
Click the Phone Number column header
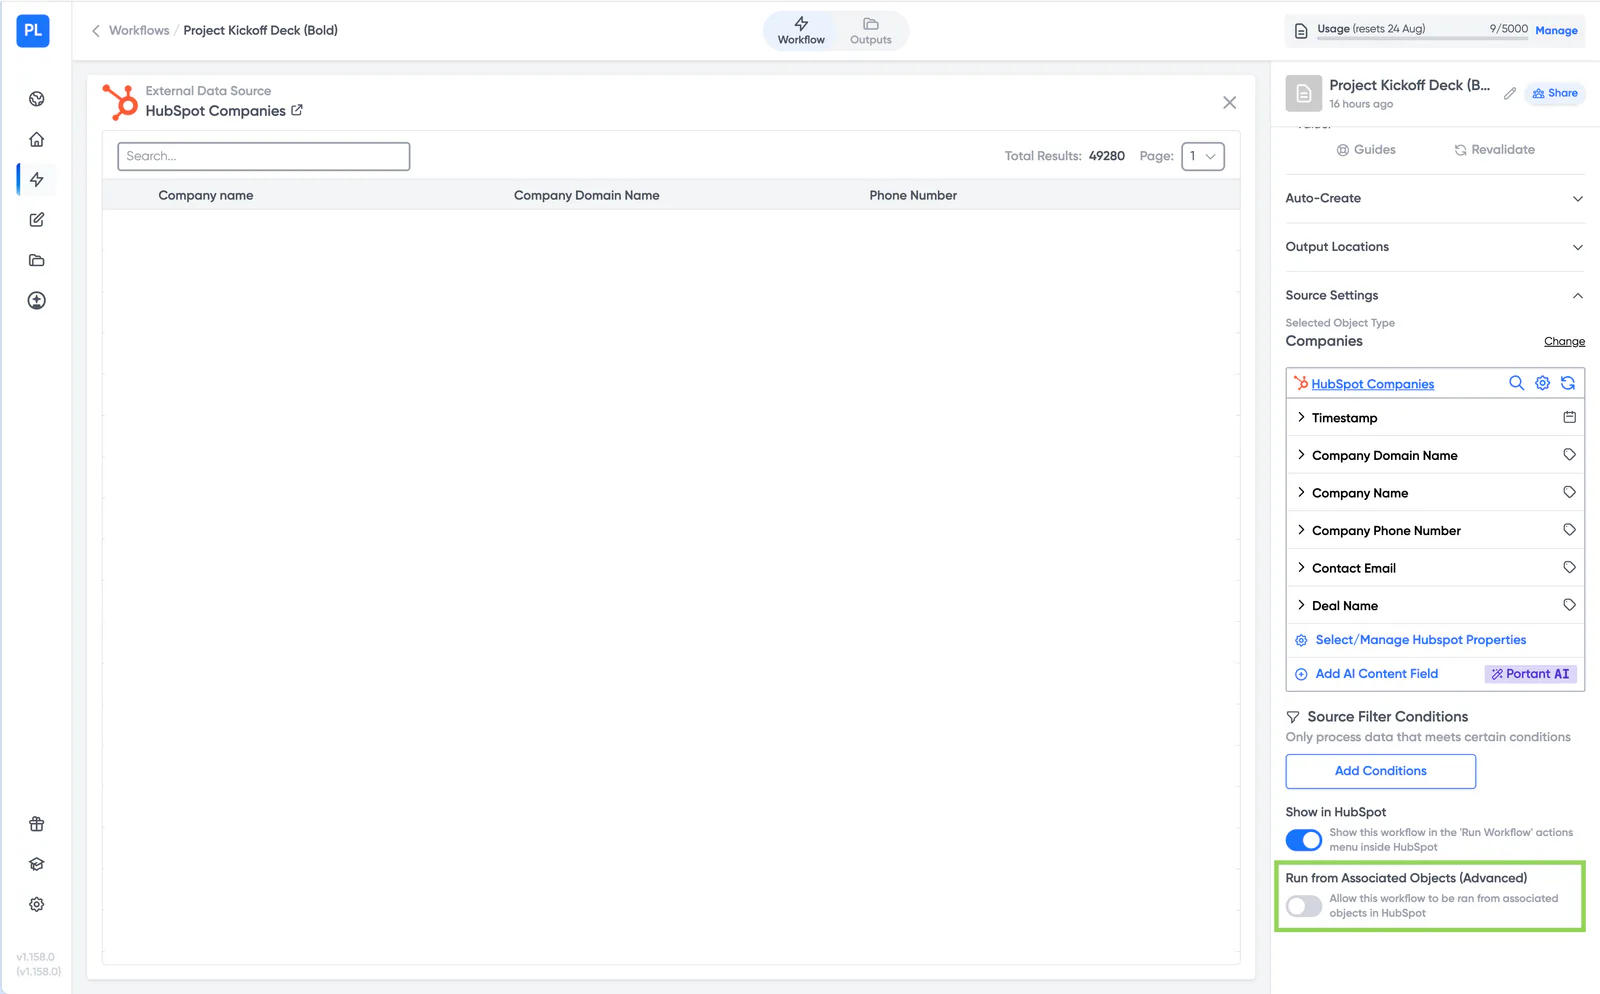913,195
